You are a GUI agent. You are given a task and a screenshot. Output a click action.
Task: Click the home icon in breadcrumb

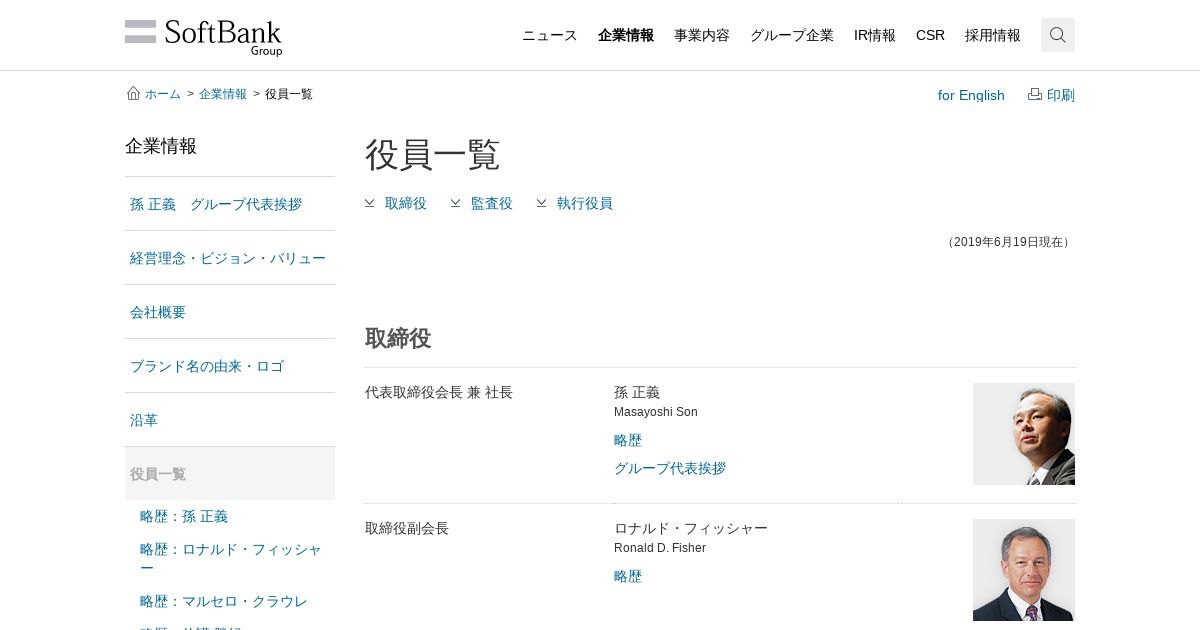[x=133, y=93]
